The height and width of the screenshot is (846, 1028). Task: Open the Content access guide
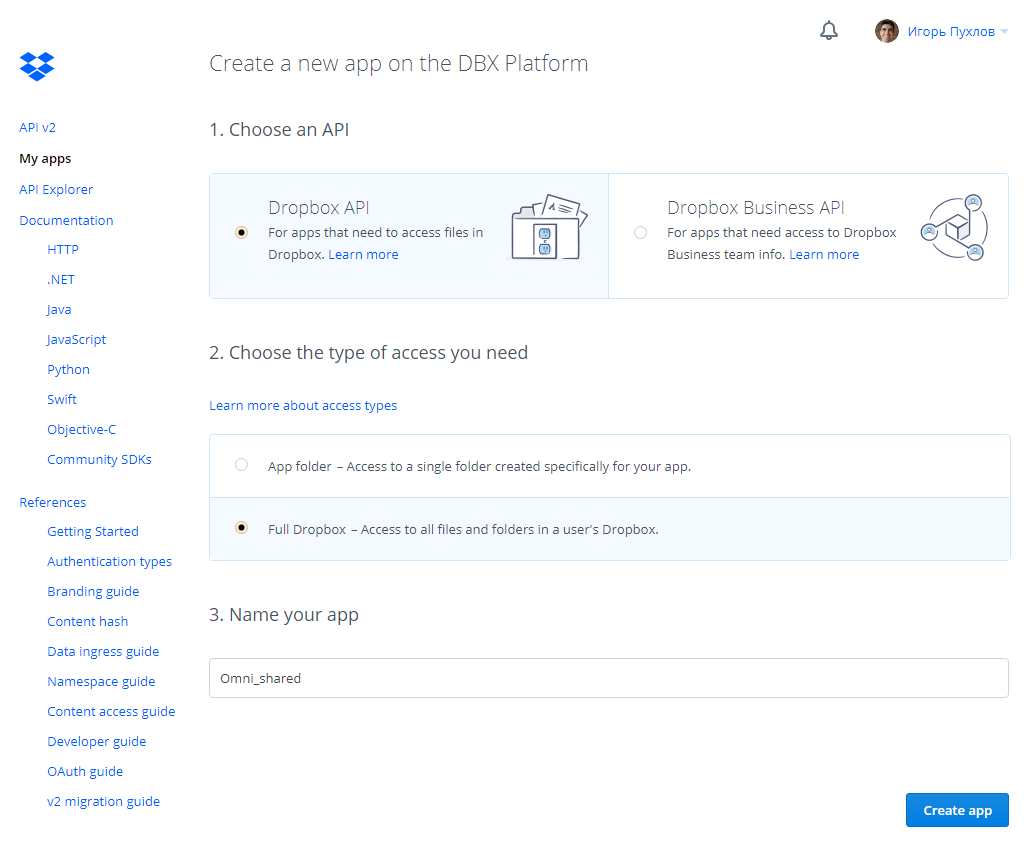click(x=111, y=712)
